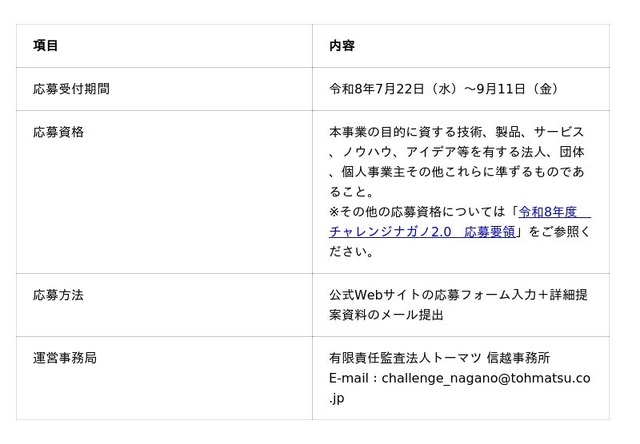
Task: Click 案資料のメール提出 text
Action: 386,315
